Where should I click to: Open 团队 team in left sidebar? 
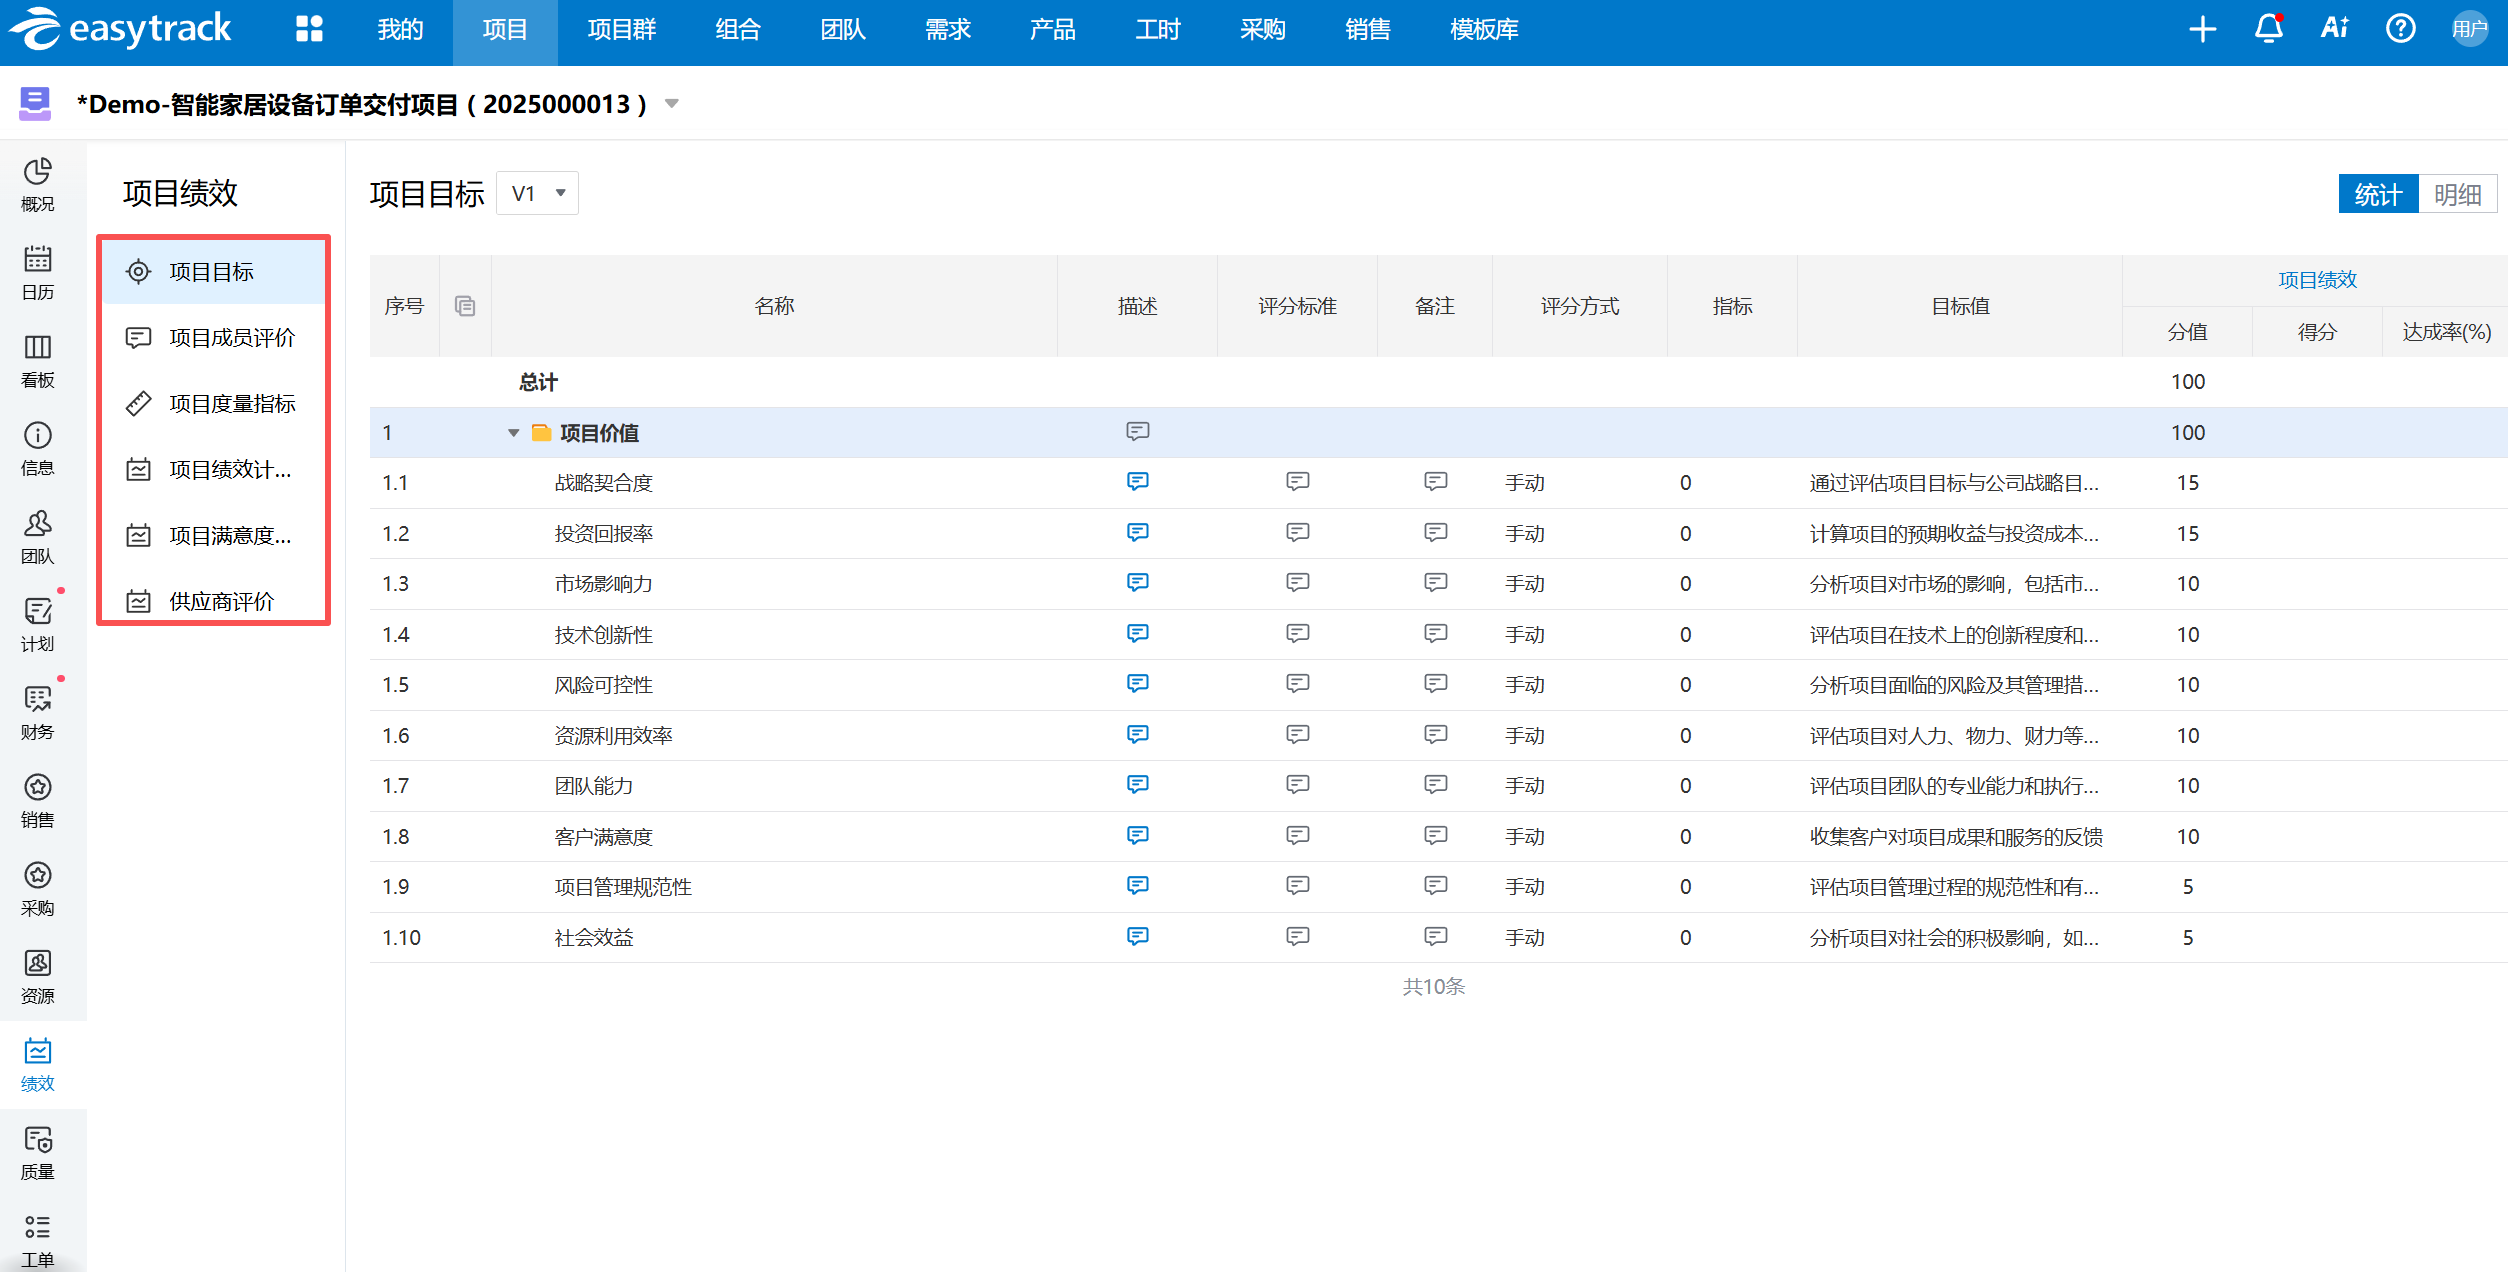pyautogui.click(x=38, y=537)
